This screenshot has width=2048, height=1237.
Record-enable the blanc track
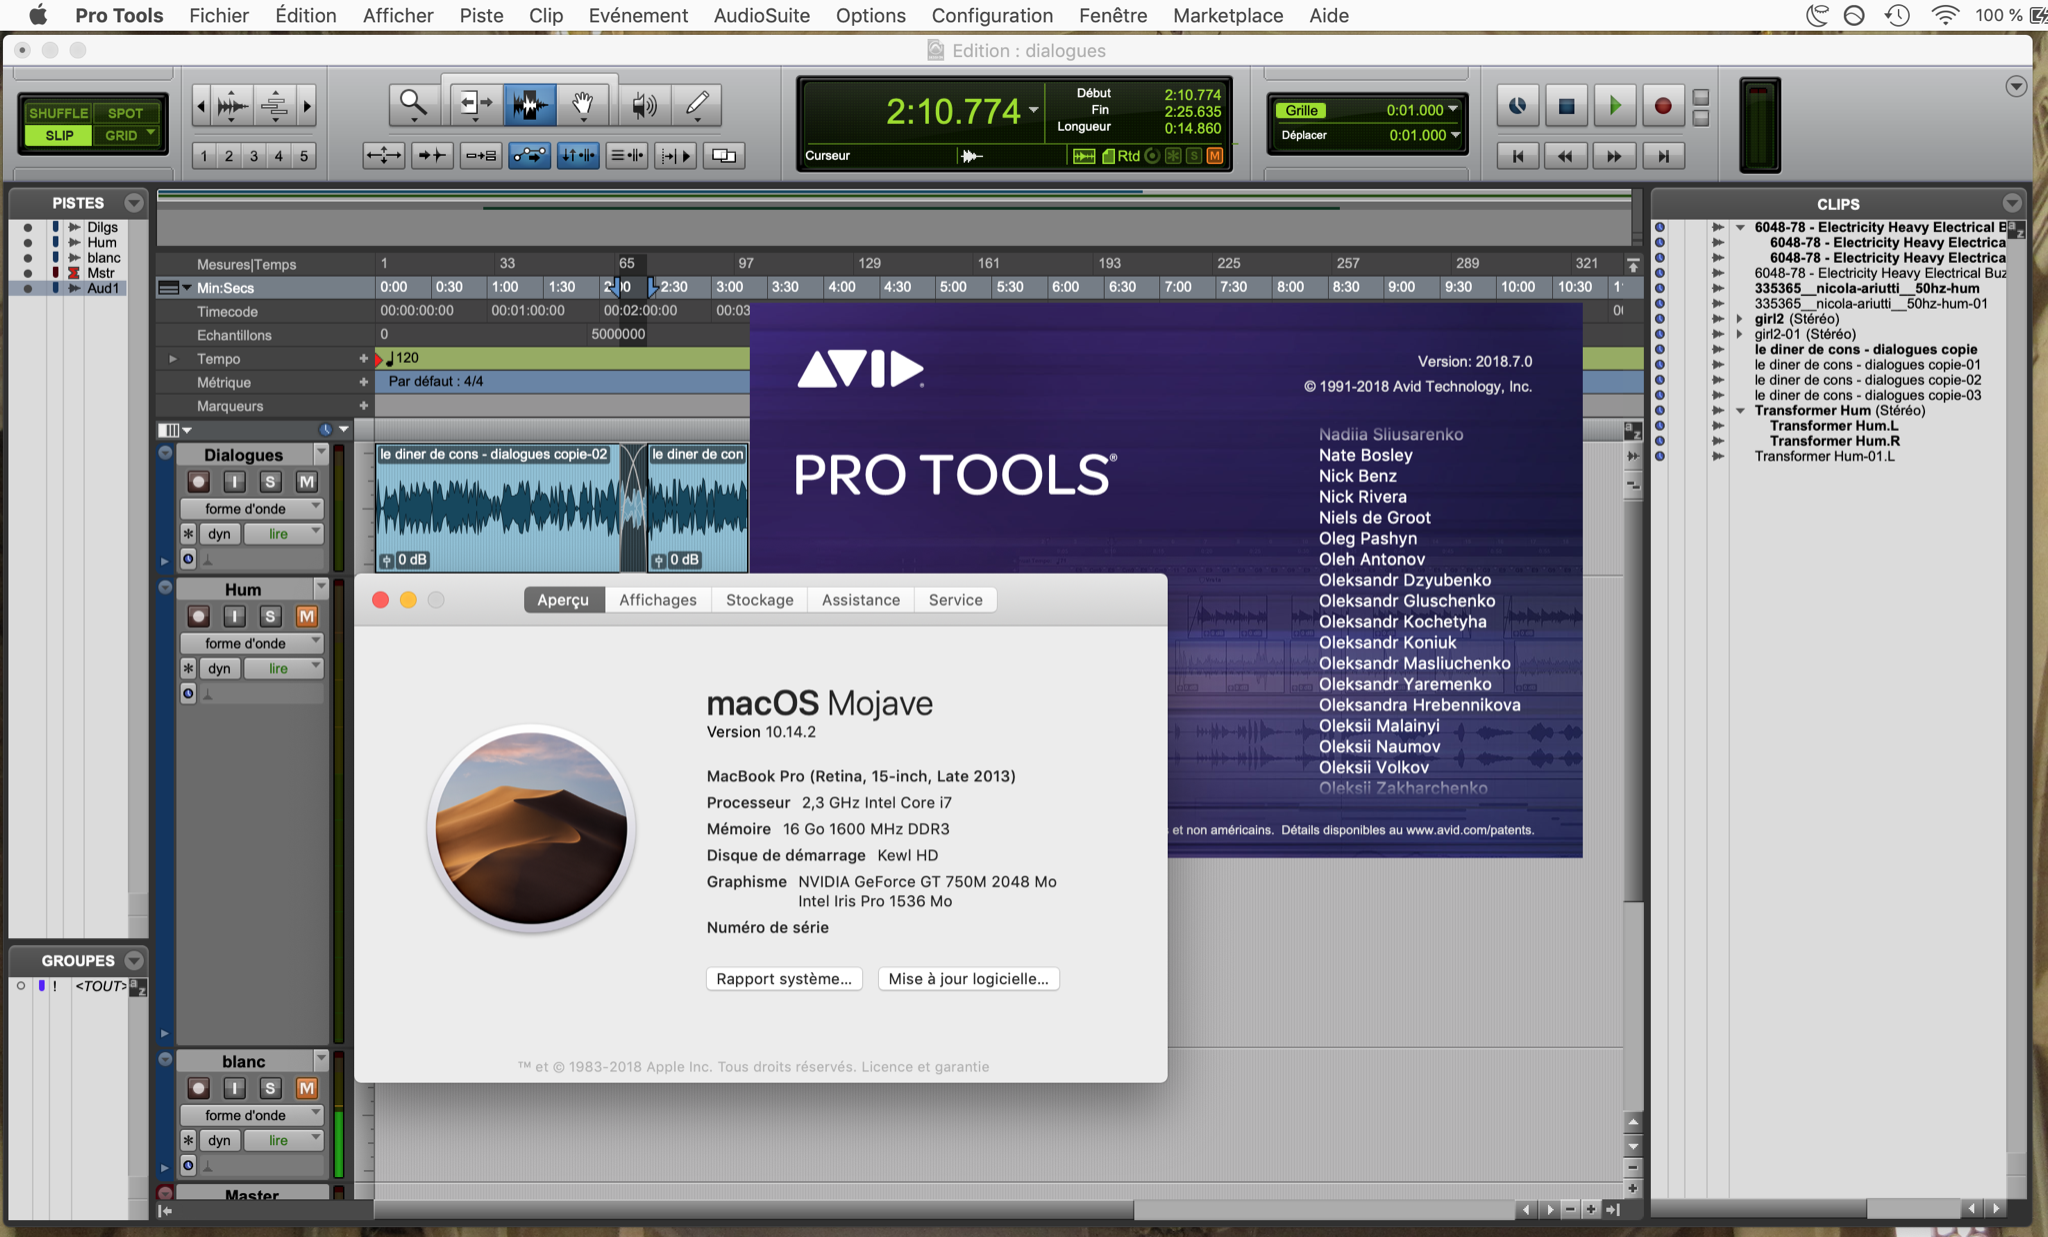coord(198,1088)
